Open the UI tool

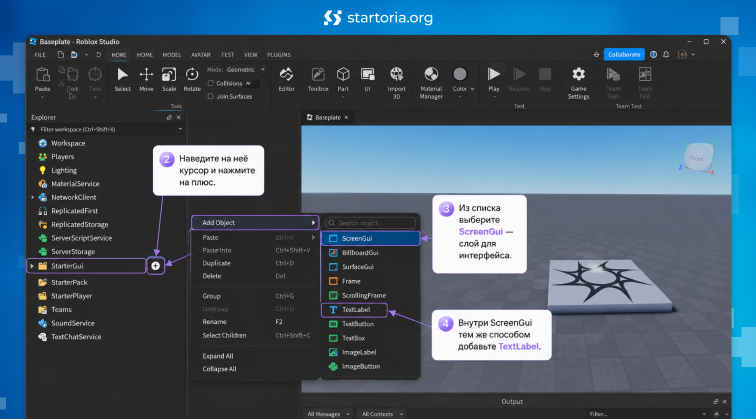(x=367, y=79)
